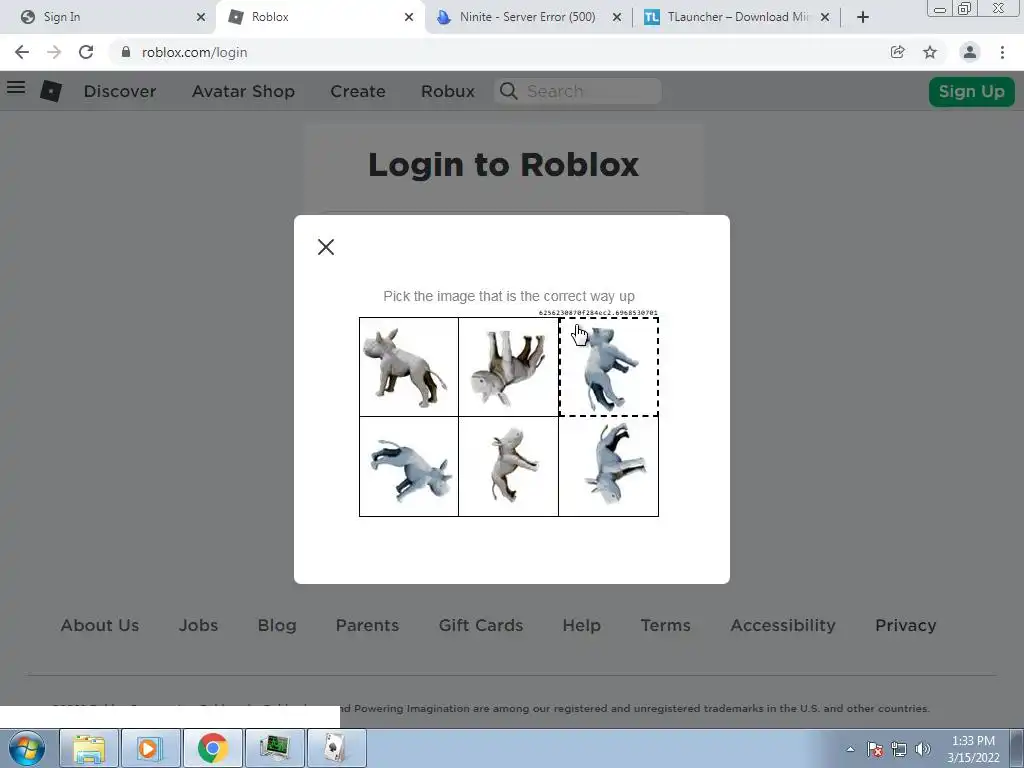Open Discover in Roblox navigation

pyautogui.click(x=120, y=91)
